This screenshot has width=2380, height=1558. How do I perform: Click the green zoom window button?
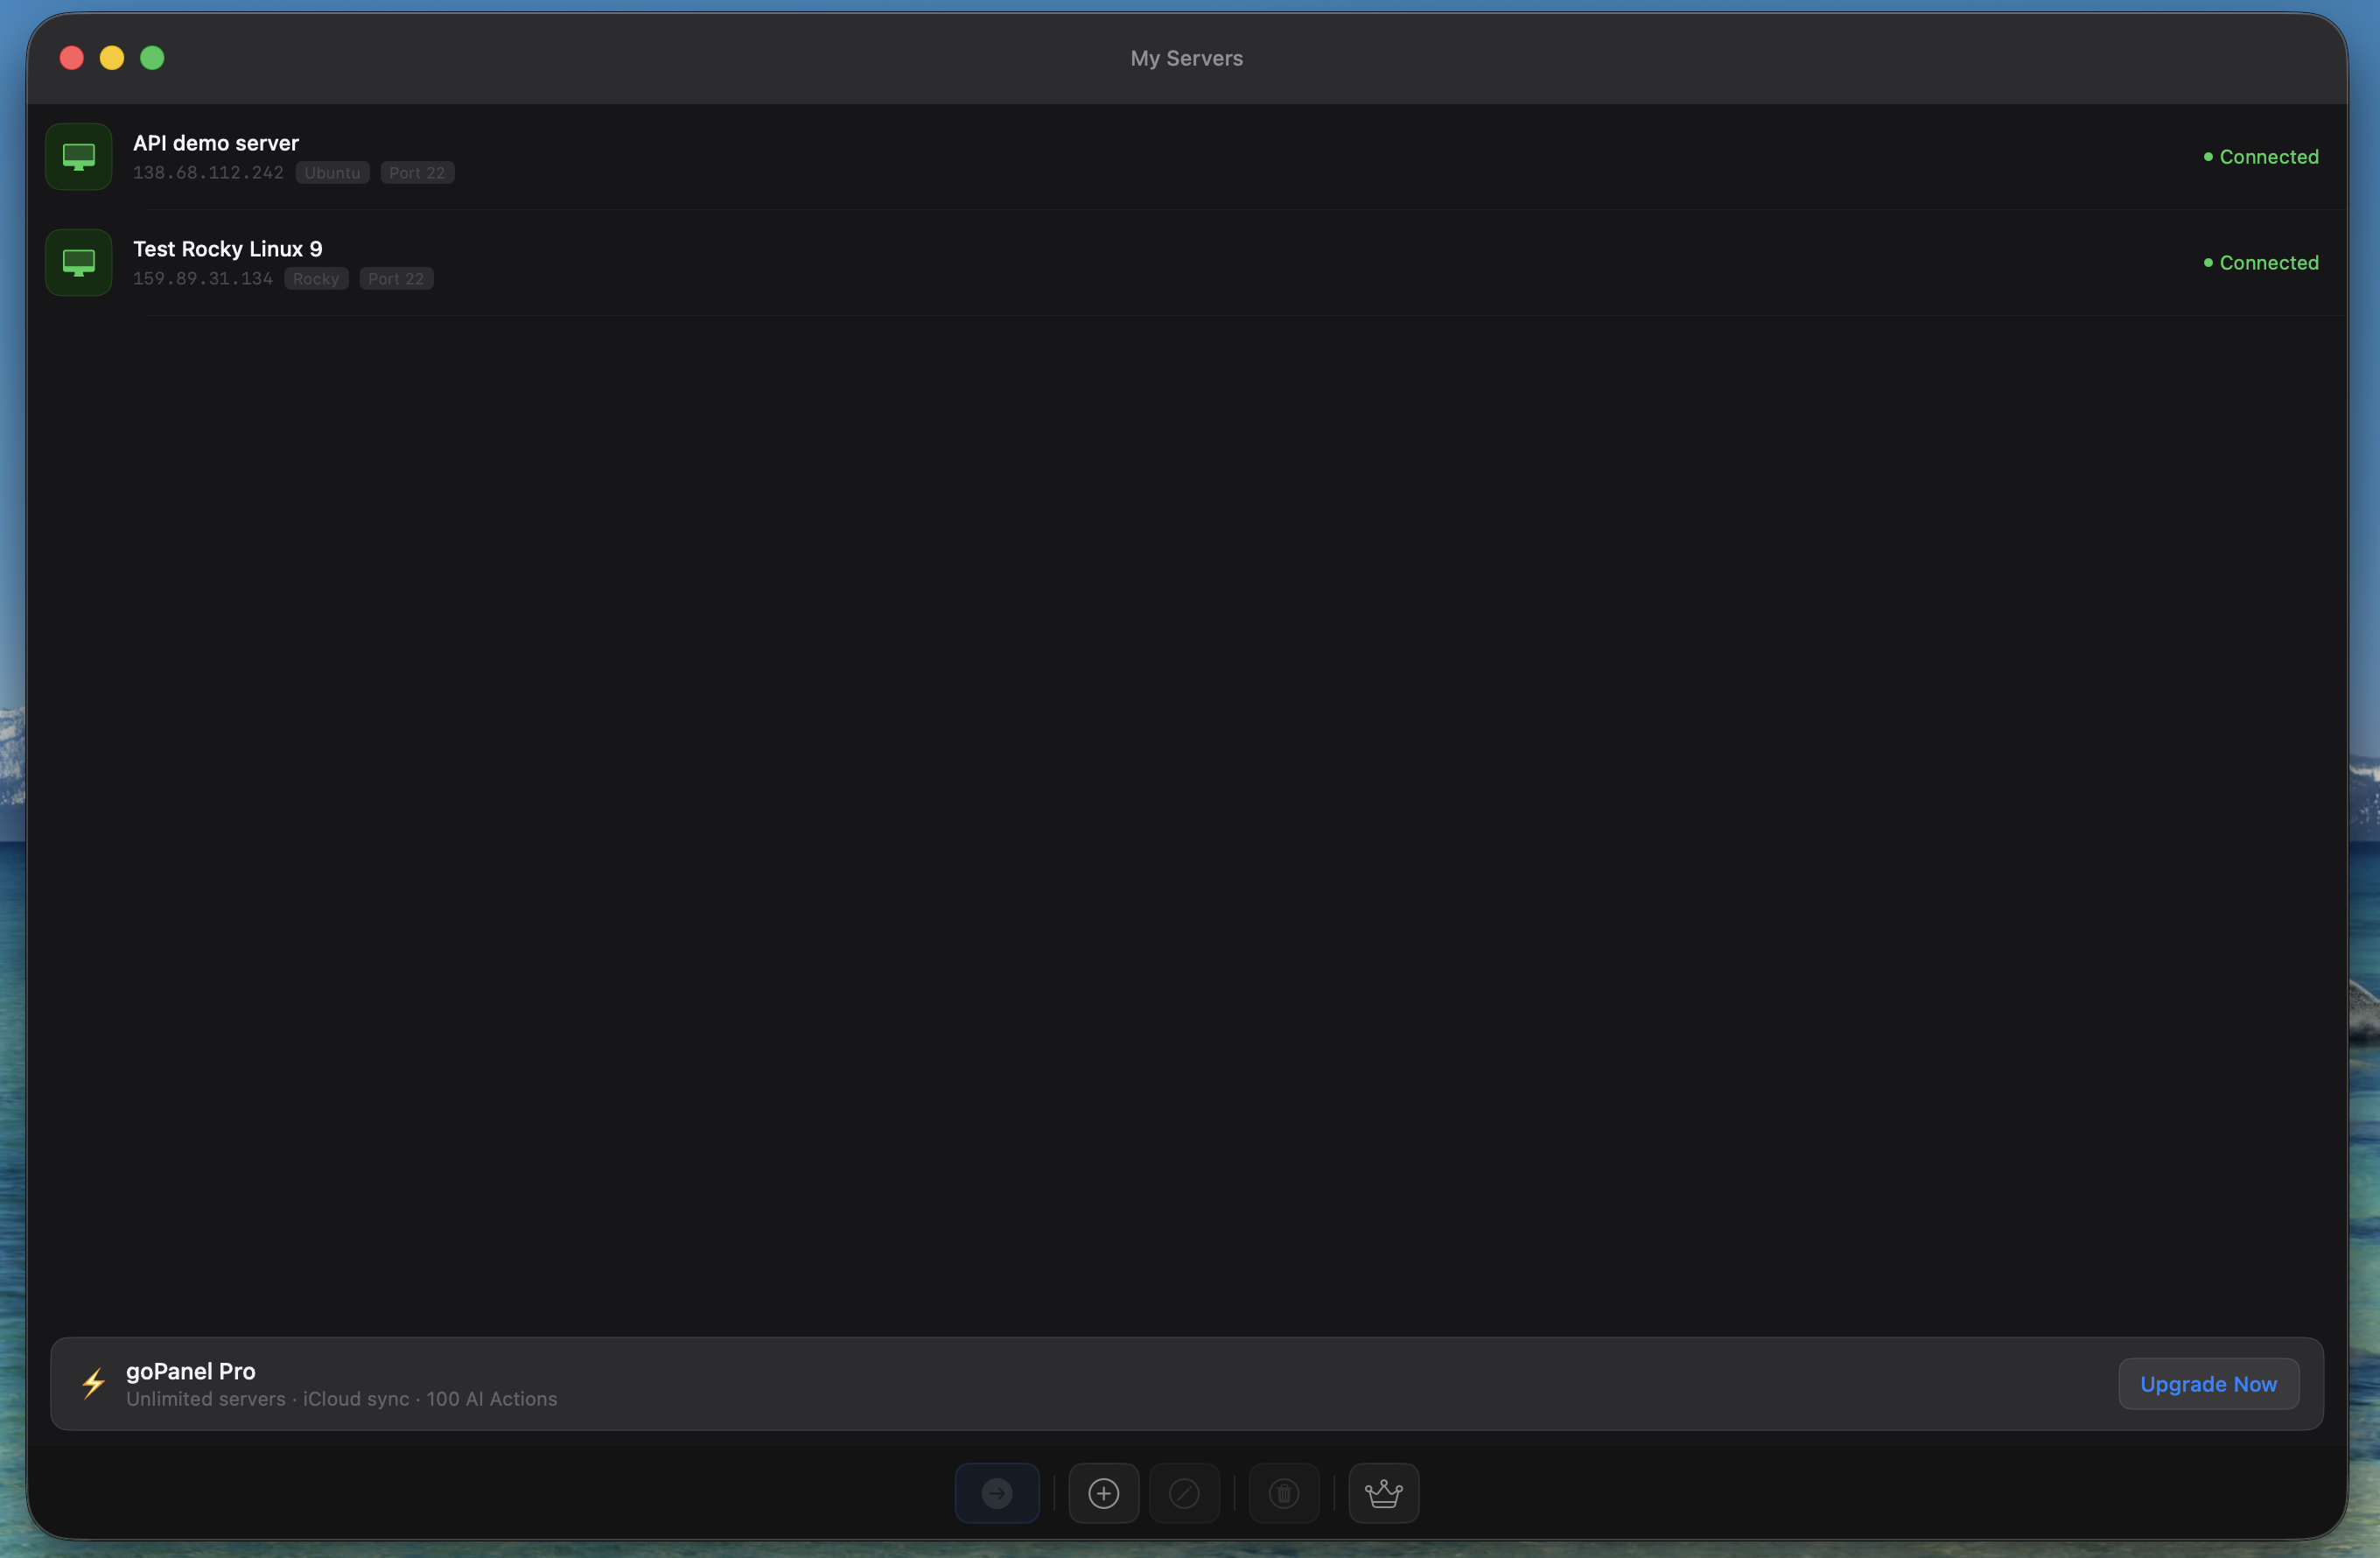click(152, 57)
